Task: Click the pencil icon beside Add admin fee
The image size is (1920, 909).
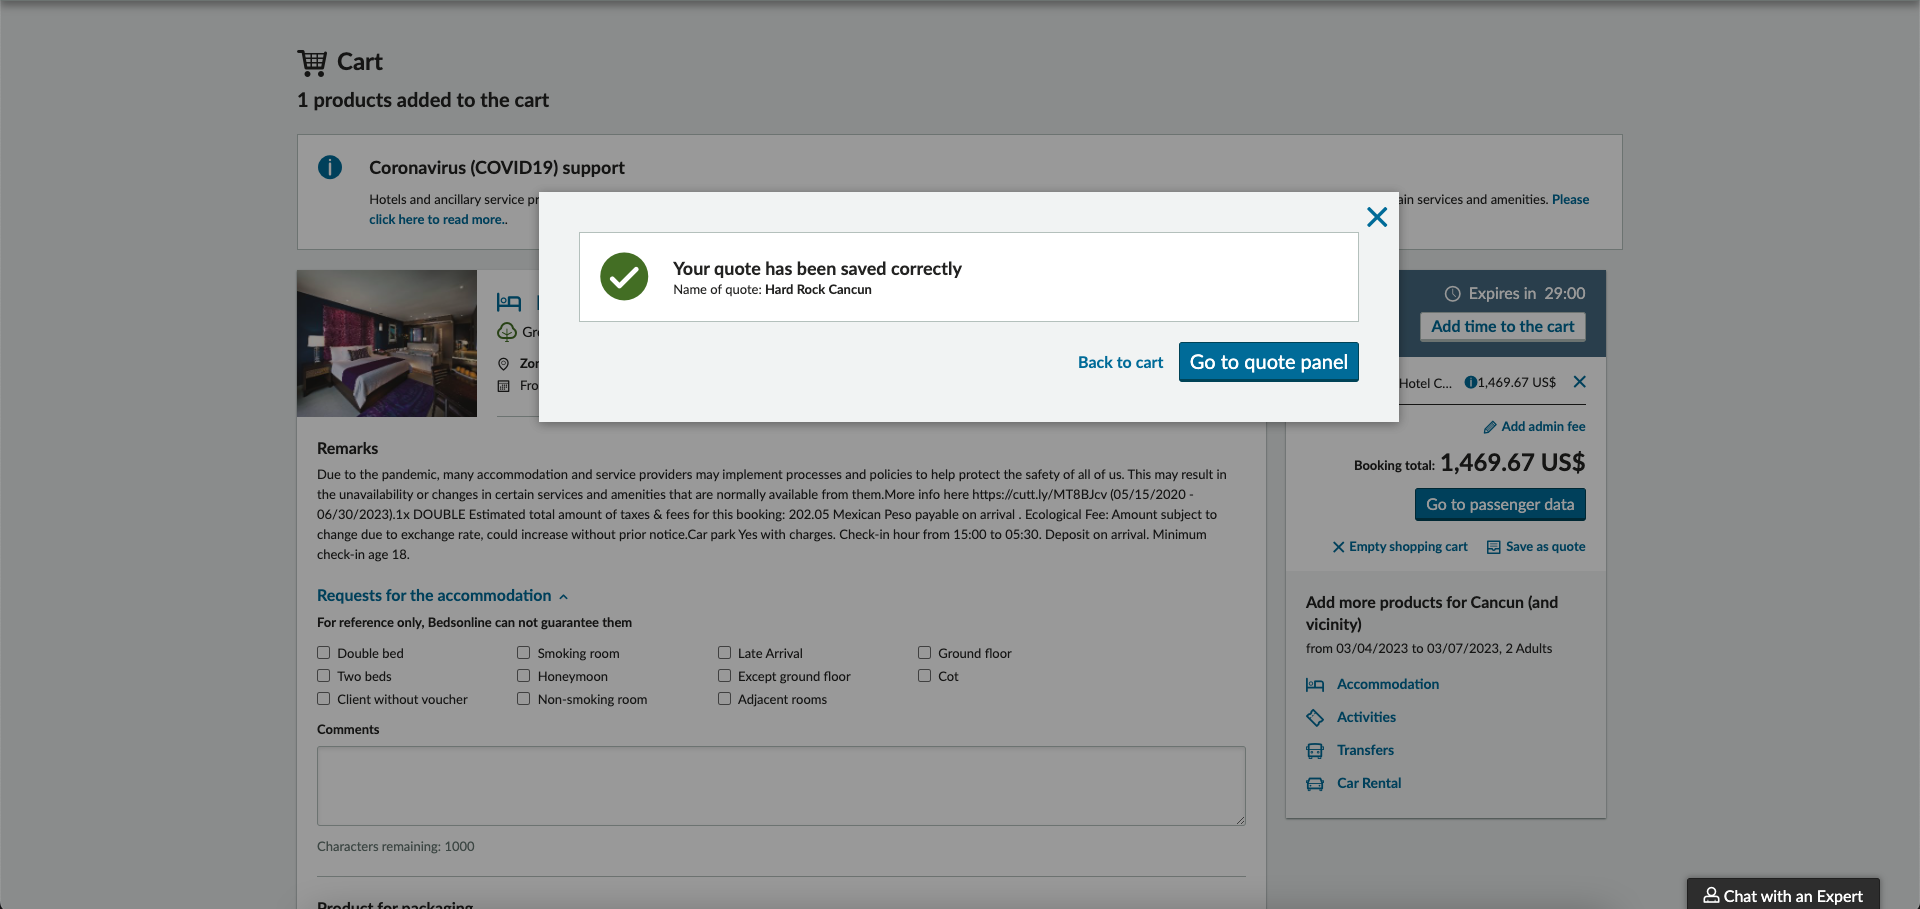Action: [x=1490, y=427]
